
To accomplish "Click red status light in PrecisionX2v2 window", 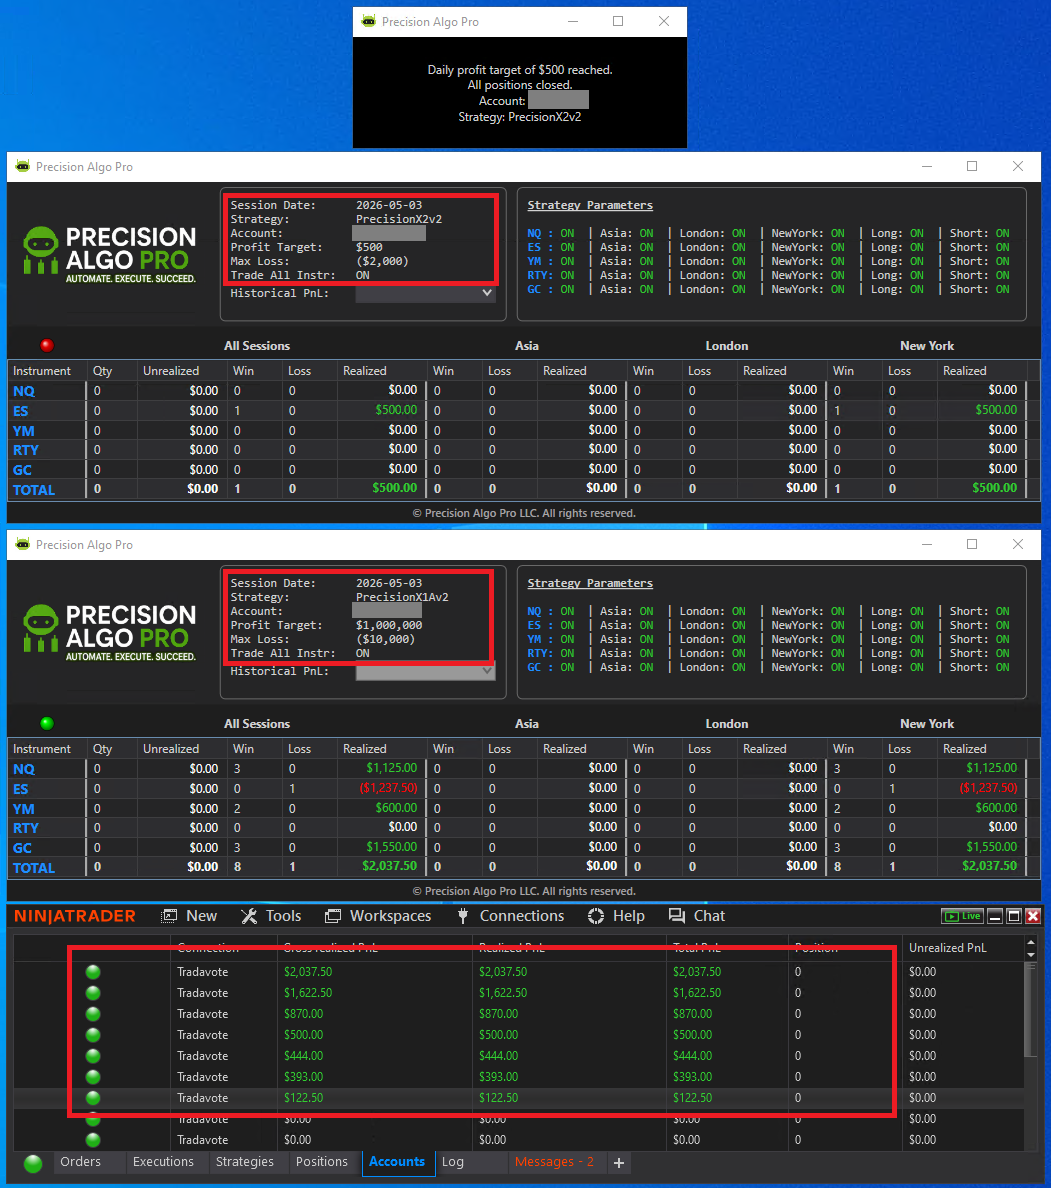I will tap(47, 345).
